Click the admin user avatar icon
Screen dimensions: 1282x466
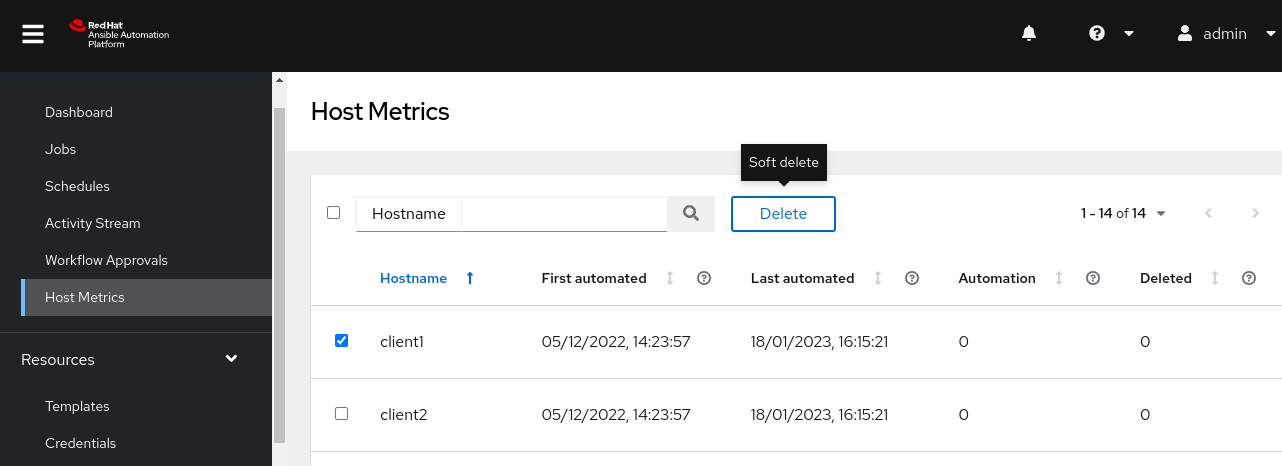coord(1185,33)
